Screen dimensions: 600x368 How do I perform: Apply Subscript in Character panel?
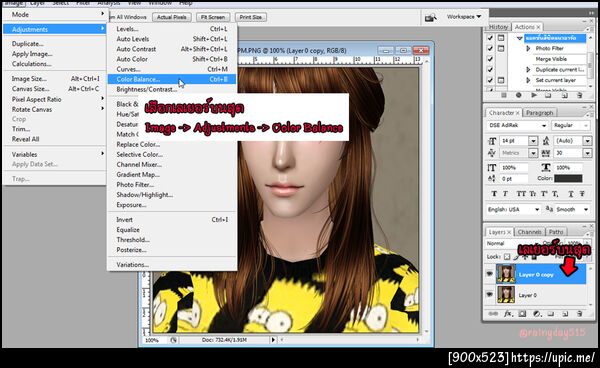(555, 194)
